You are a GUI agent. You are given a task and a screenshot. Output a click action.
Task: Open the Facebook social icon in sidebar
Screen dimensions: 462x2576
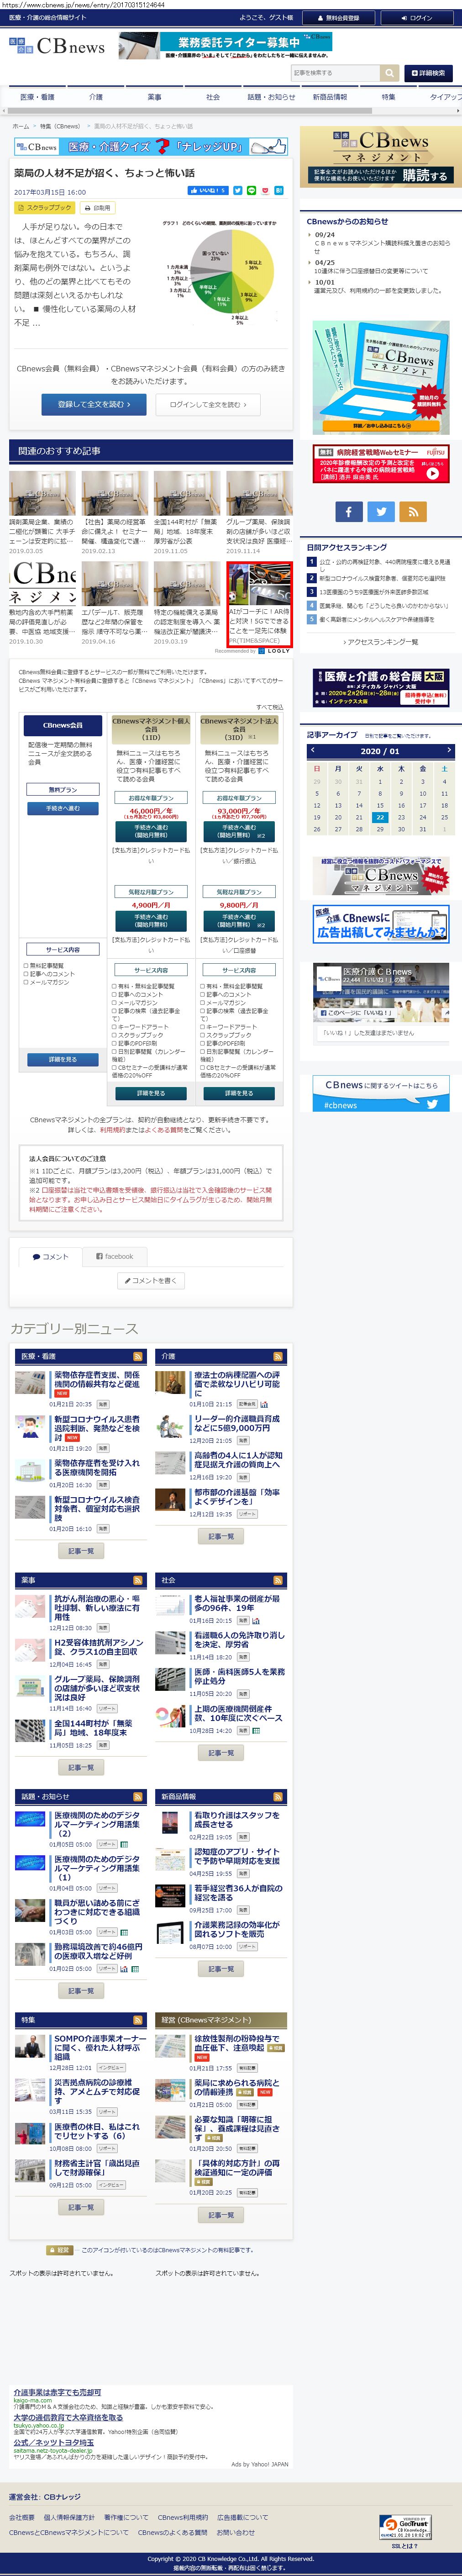pyautogui.click(x=348, y=511)
